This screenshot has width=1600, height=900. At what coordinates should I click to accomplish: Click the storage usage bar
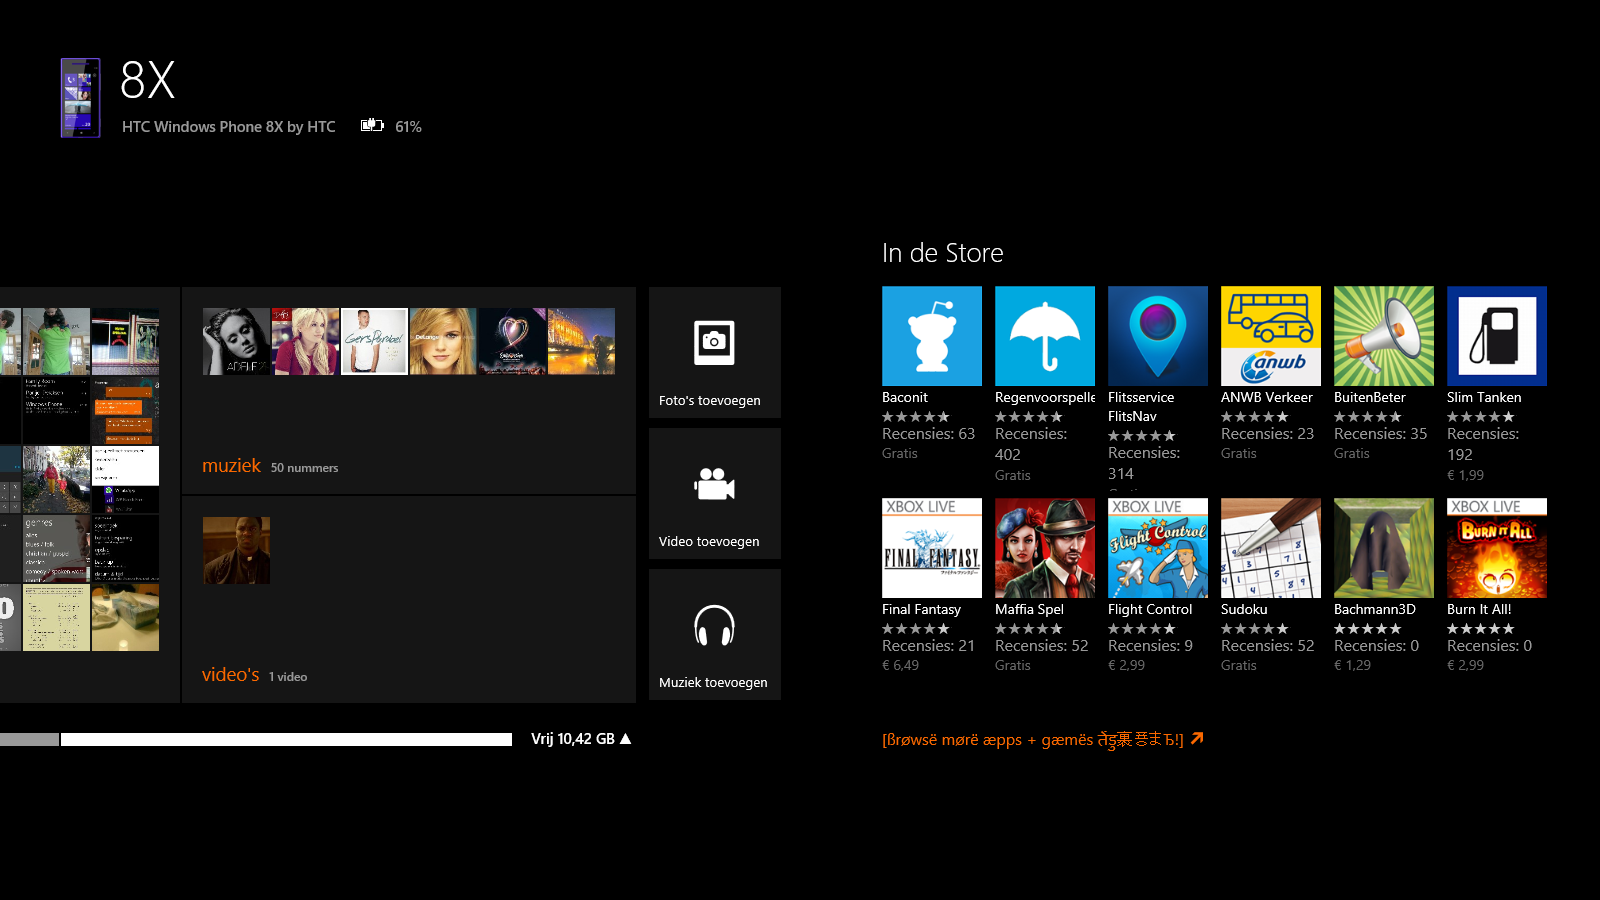tap(256, 739)
